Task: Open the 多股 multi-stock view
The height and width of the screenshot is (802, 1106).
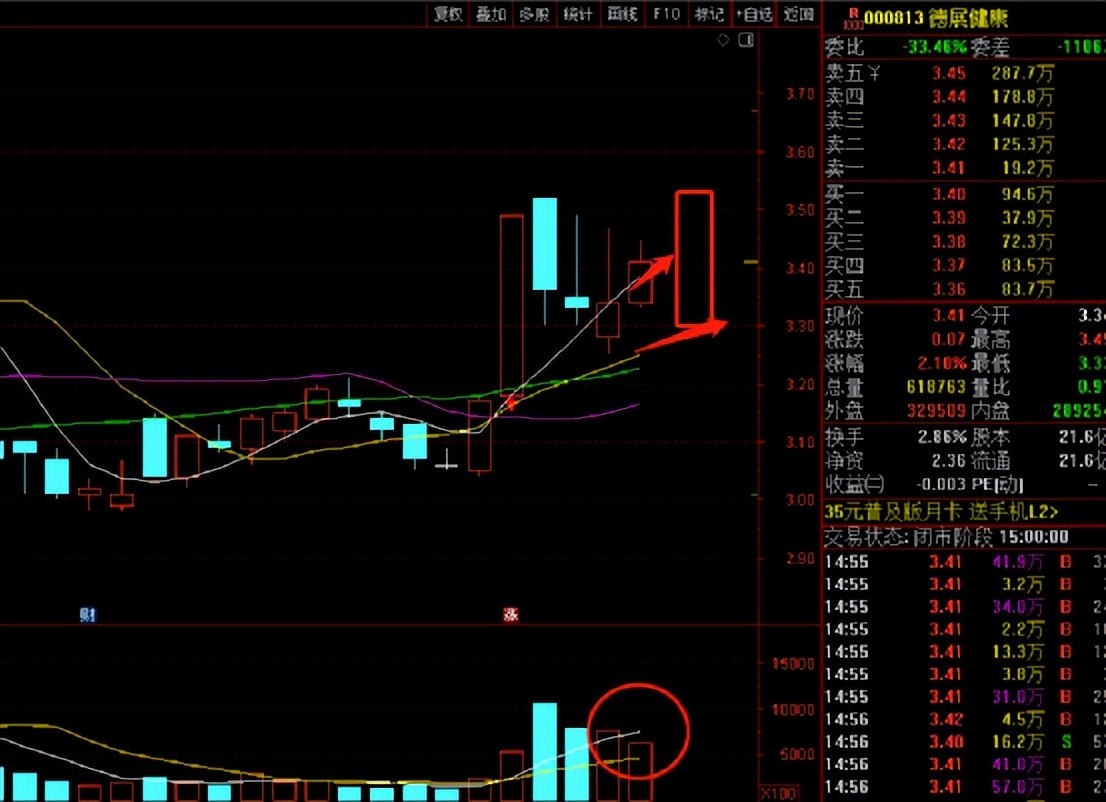Action: pos(534,14)
